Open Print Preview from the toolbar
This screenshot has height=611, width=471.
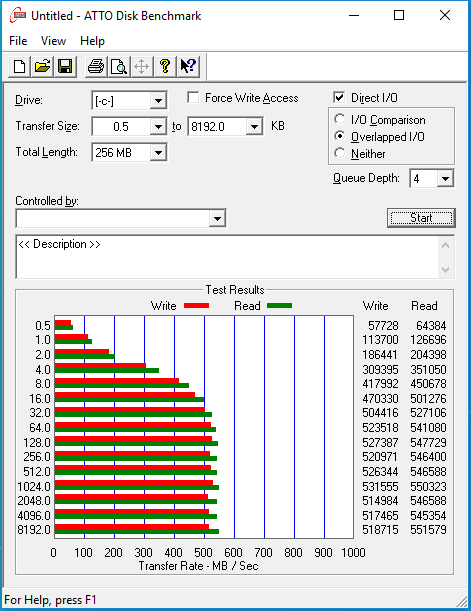point(118,67)
